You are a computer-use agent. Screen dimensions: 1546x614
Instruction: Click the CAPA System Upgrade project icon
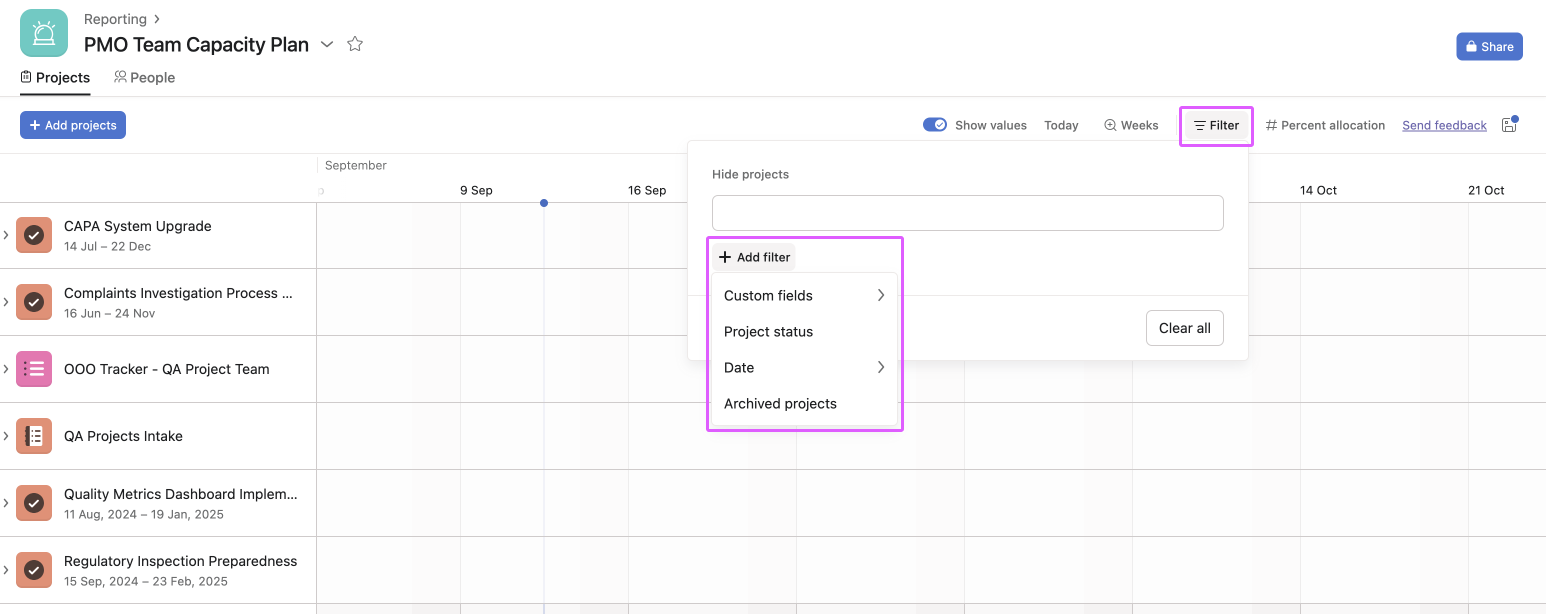pos(34,235)
